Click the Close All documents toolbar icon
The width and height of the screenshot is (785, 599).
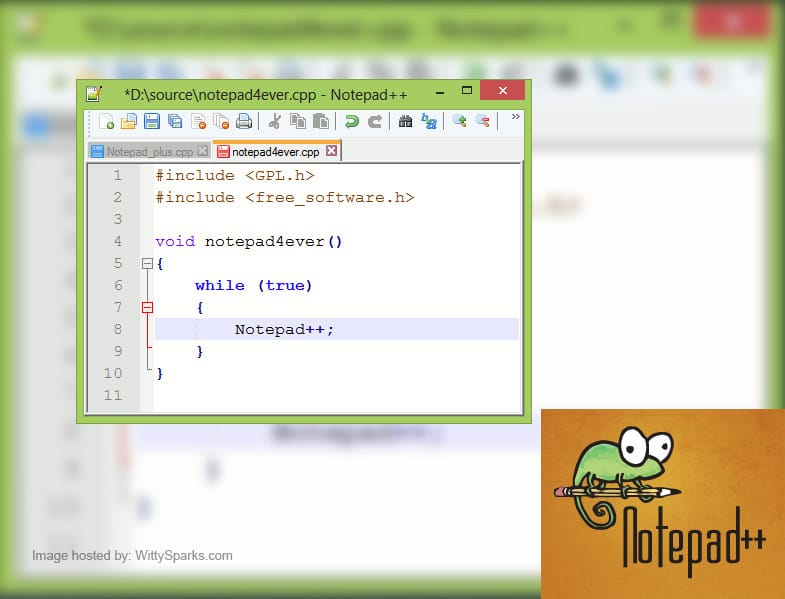point(221,121)
